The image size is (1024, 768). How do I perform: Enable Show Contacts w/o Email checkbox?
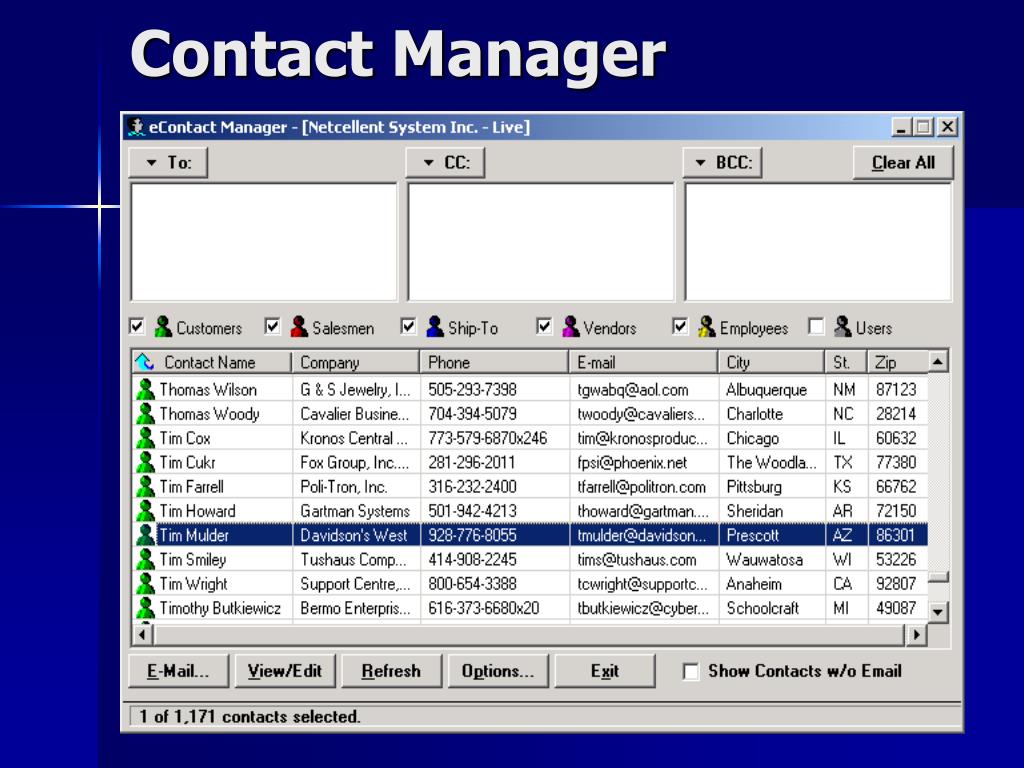point(690,671)
